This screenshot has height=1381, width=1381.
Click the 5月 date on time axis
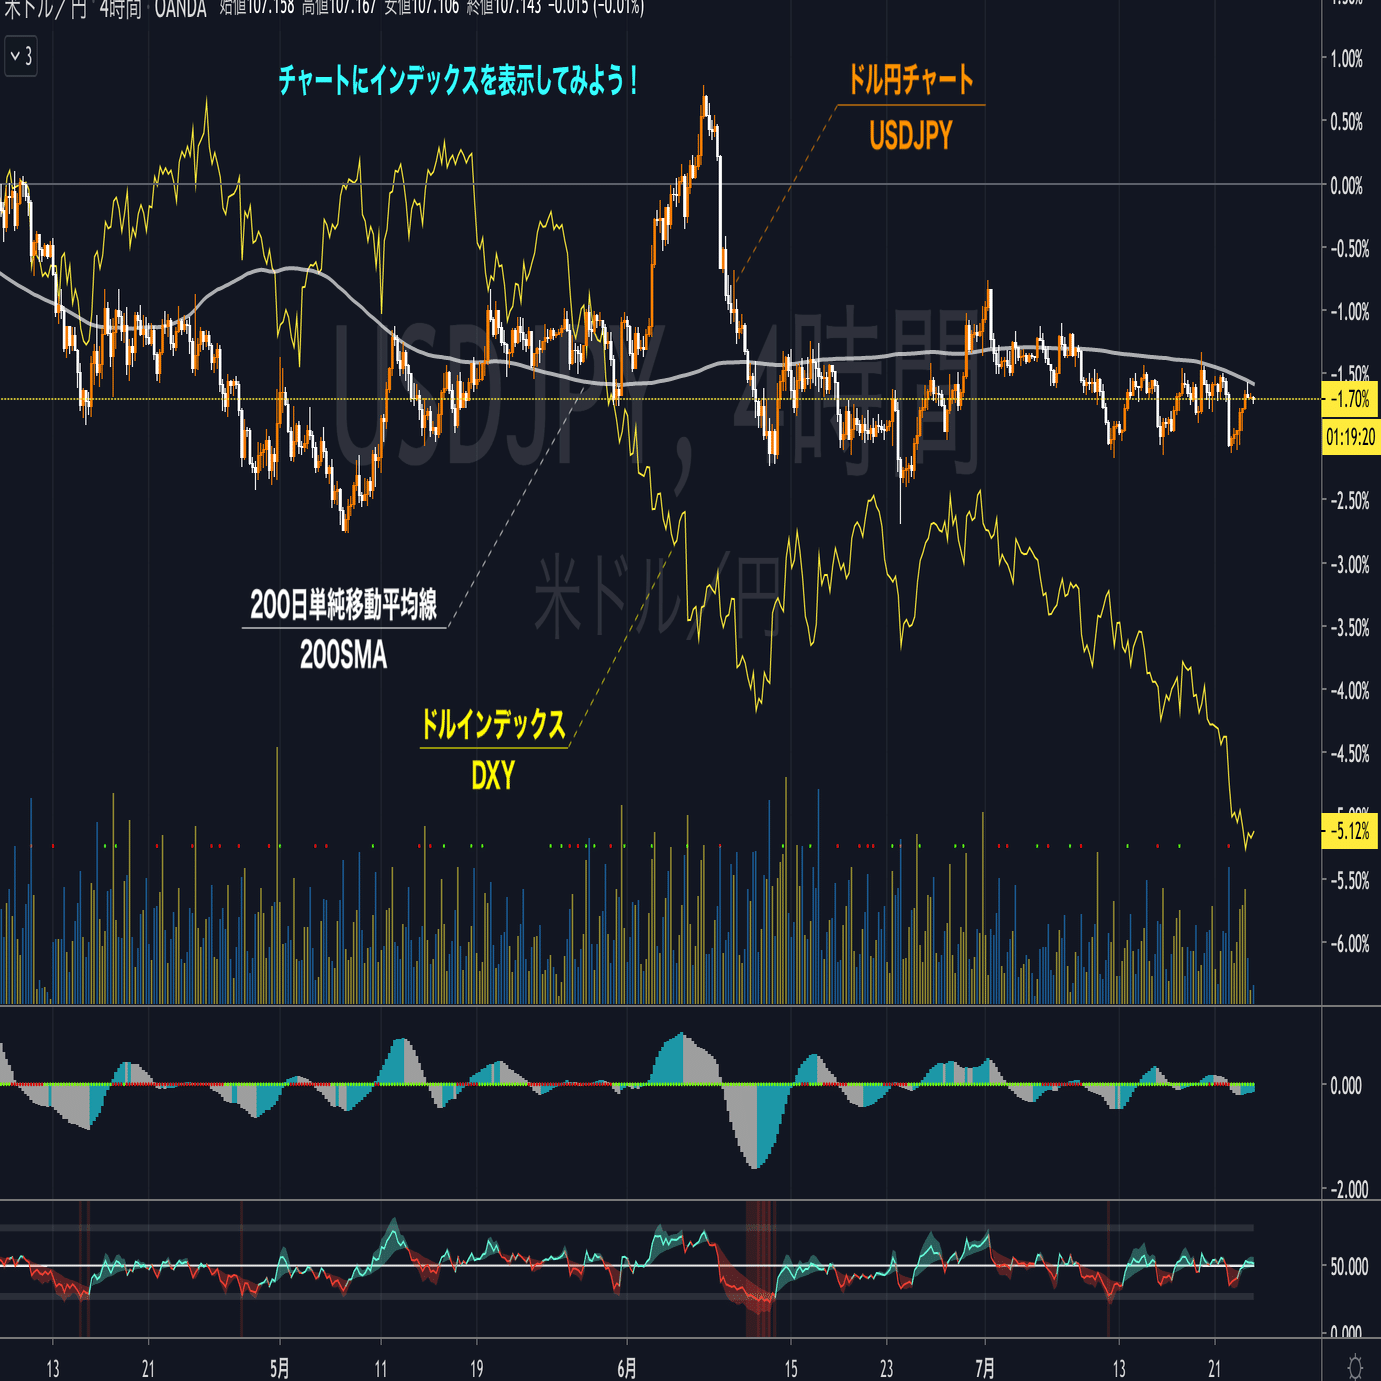280,1367
